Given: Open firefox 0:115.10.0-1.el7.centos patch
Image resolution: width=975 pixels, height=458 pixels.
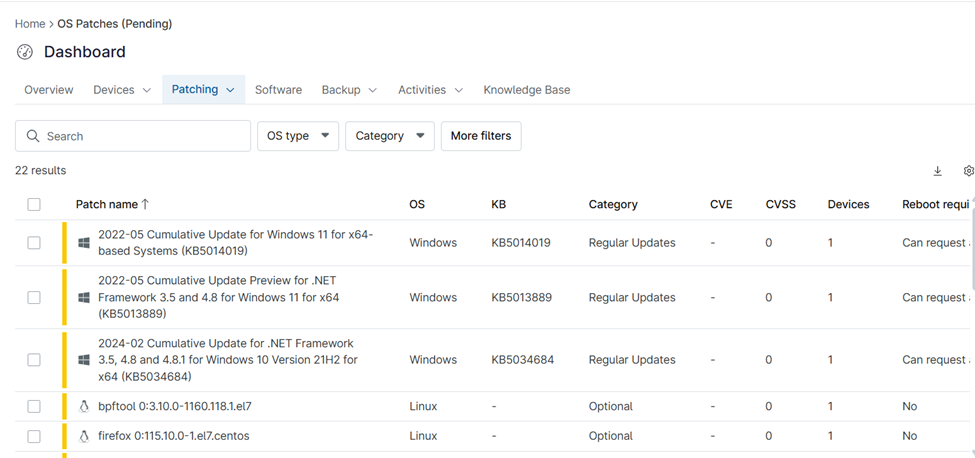Looking at the screenshot, I should pyautogui.click(x=173, y=436).
